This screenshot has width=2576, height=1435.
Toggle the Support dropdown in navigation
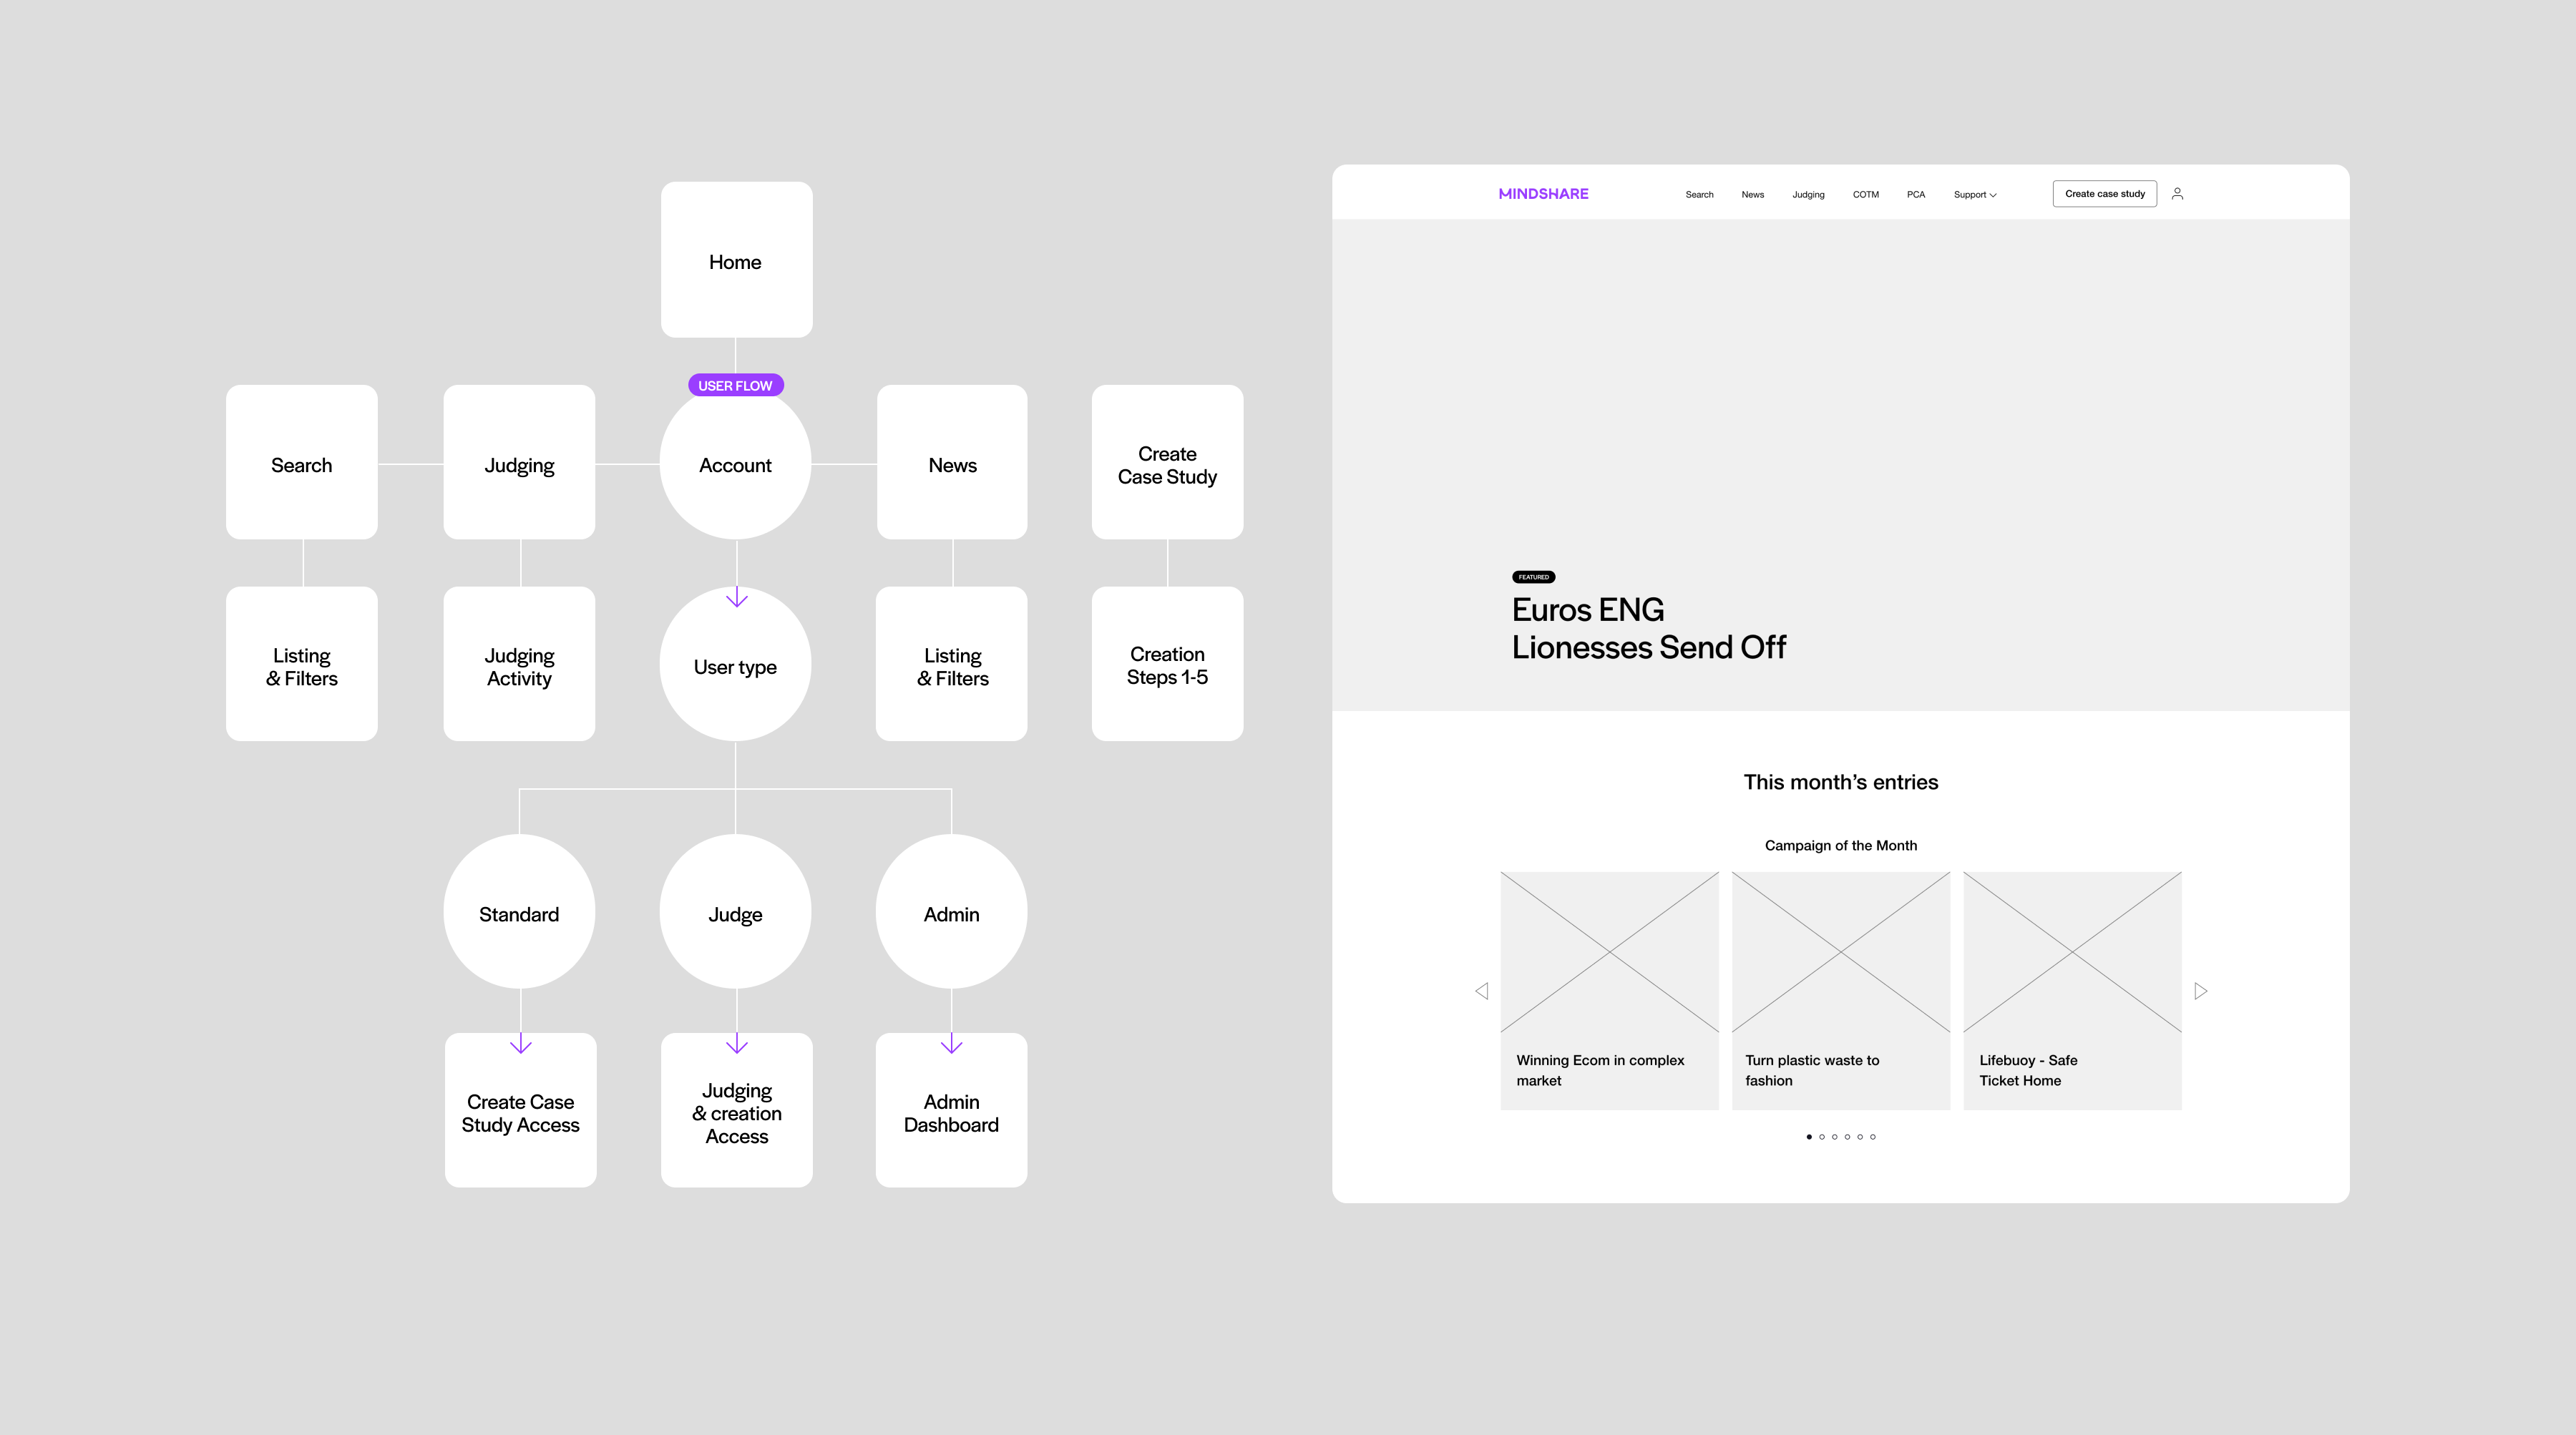tap(1974, 195)
